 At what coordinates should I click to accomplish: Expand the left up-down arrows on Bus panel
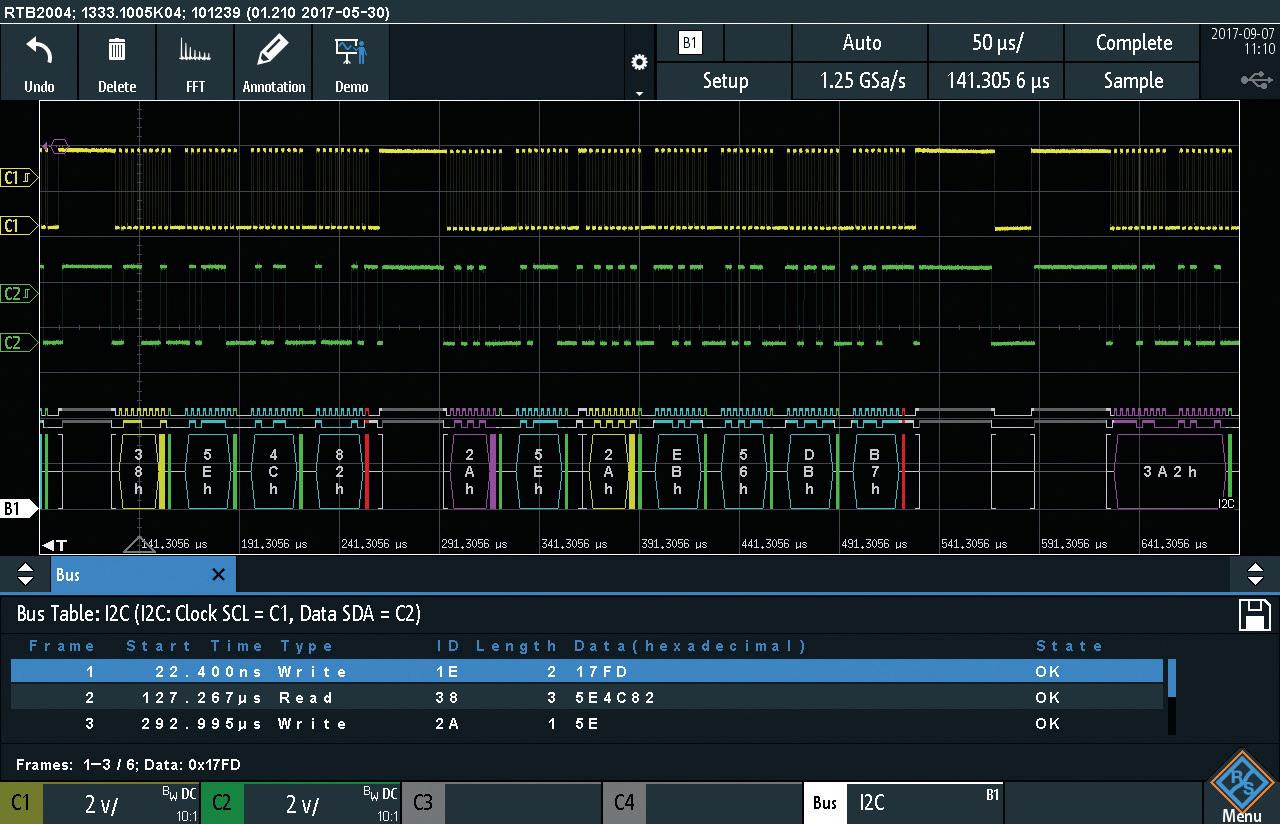pyautogui.click(x=26, y=575)
